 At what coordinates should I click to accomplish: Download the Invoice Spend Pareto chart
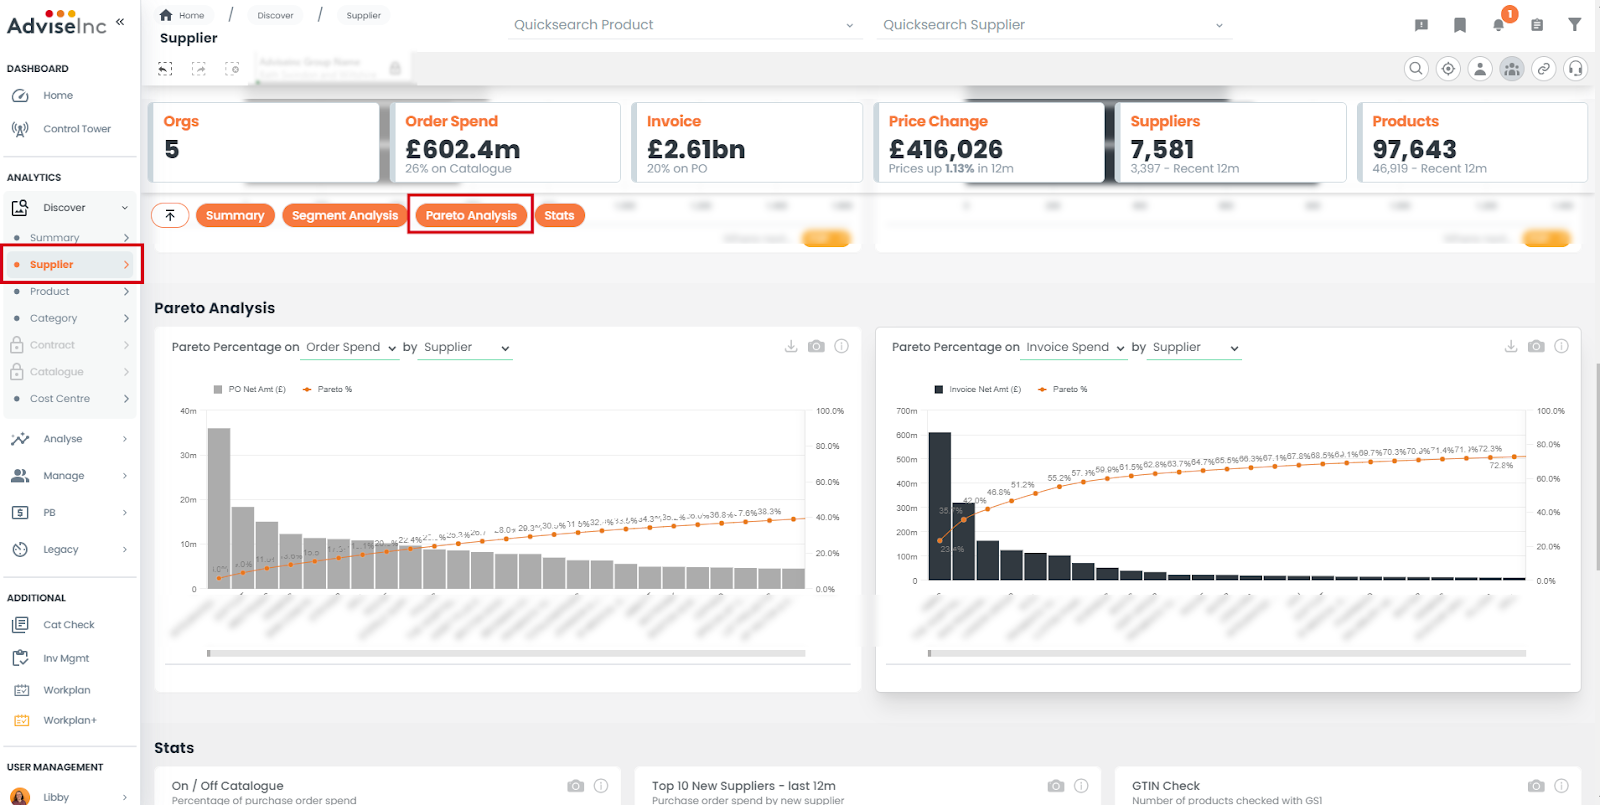pos(1511,346)
